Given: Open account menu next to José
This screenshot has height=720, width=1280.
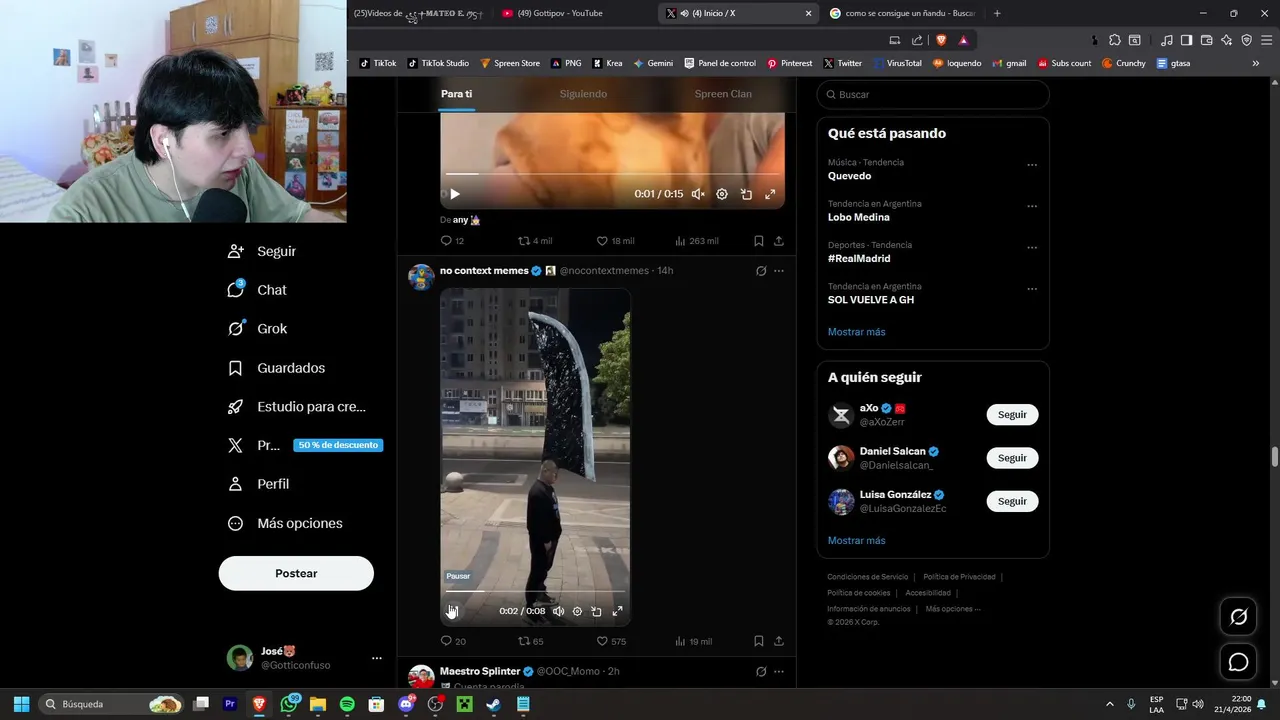Looking at the screenshot, I should (377, 658).
